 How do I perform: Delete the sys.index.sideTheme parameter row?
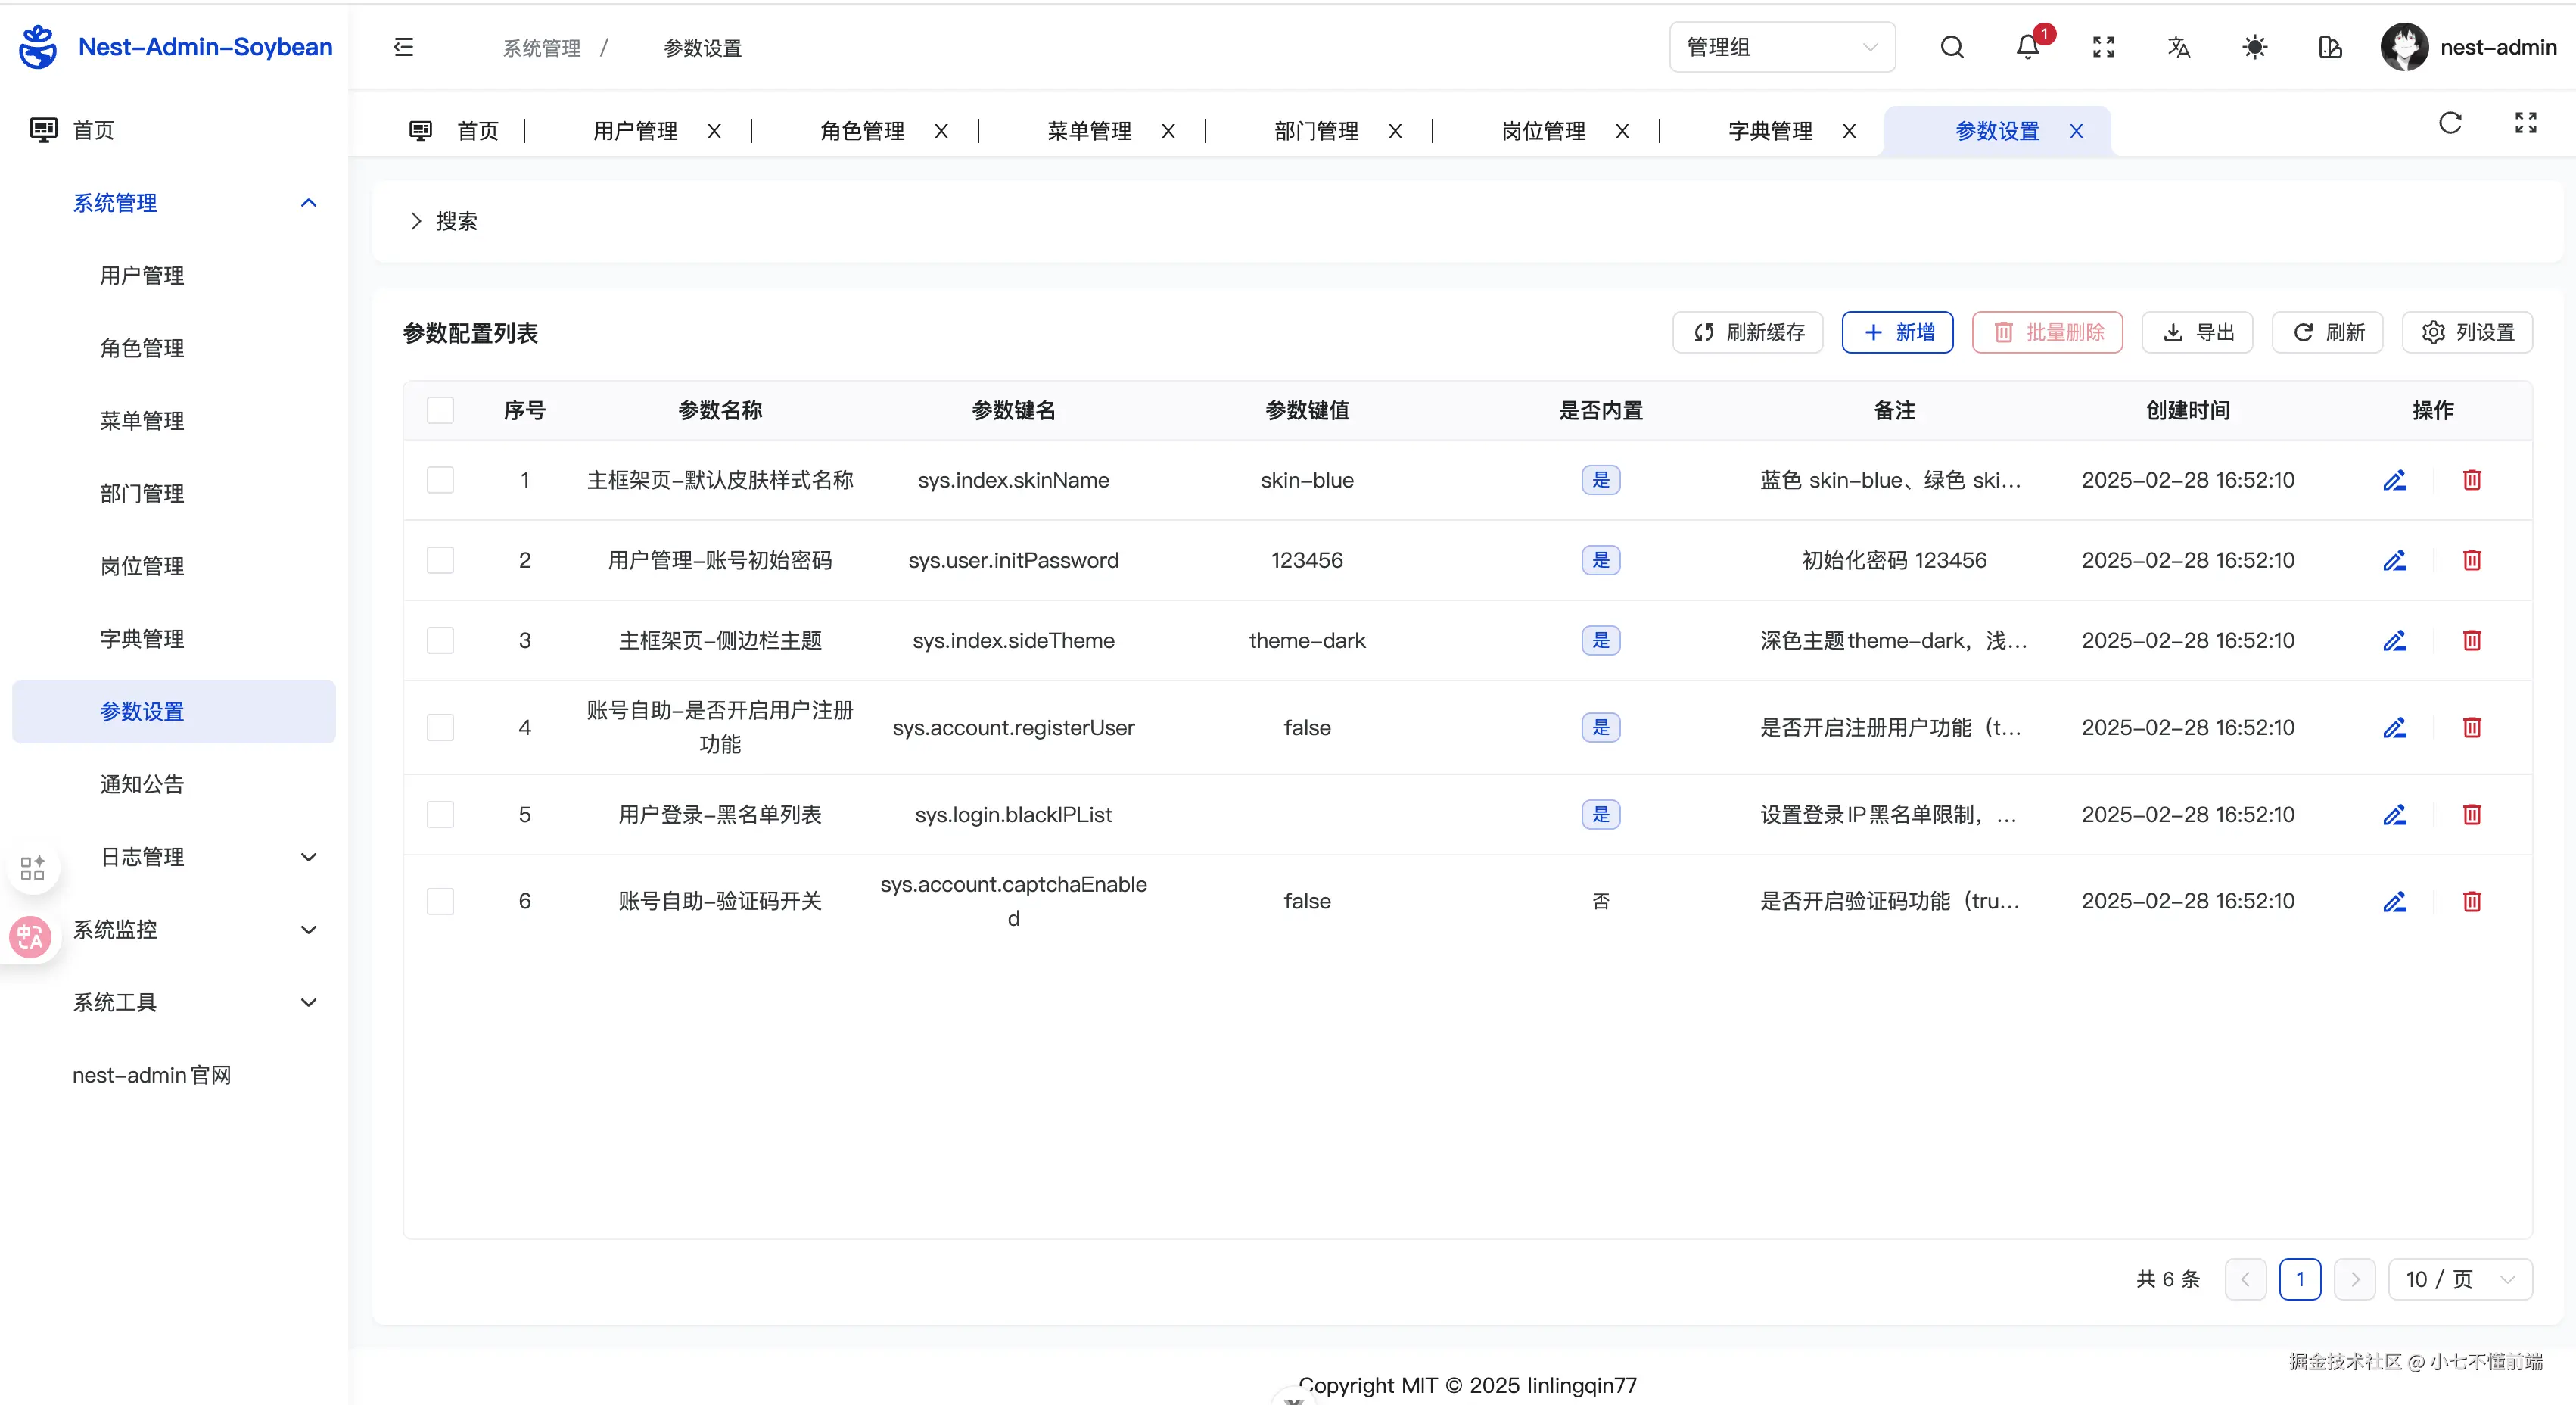tap(2471, 640)
